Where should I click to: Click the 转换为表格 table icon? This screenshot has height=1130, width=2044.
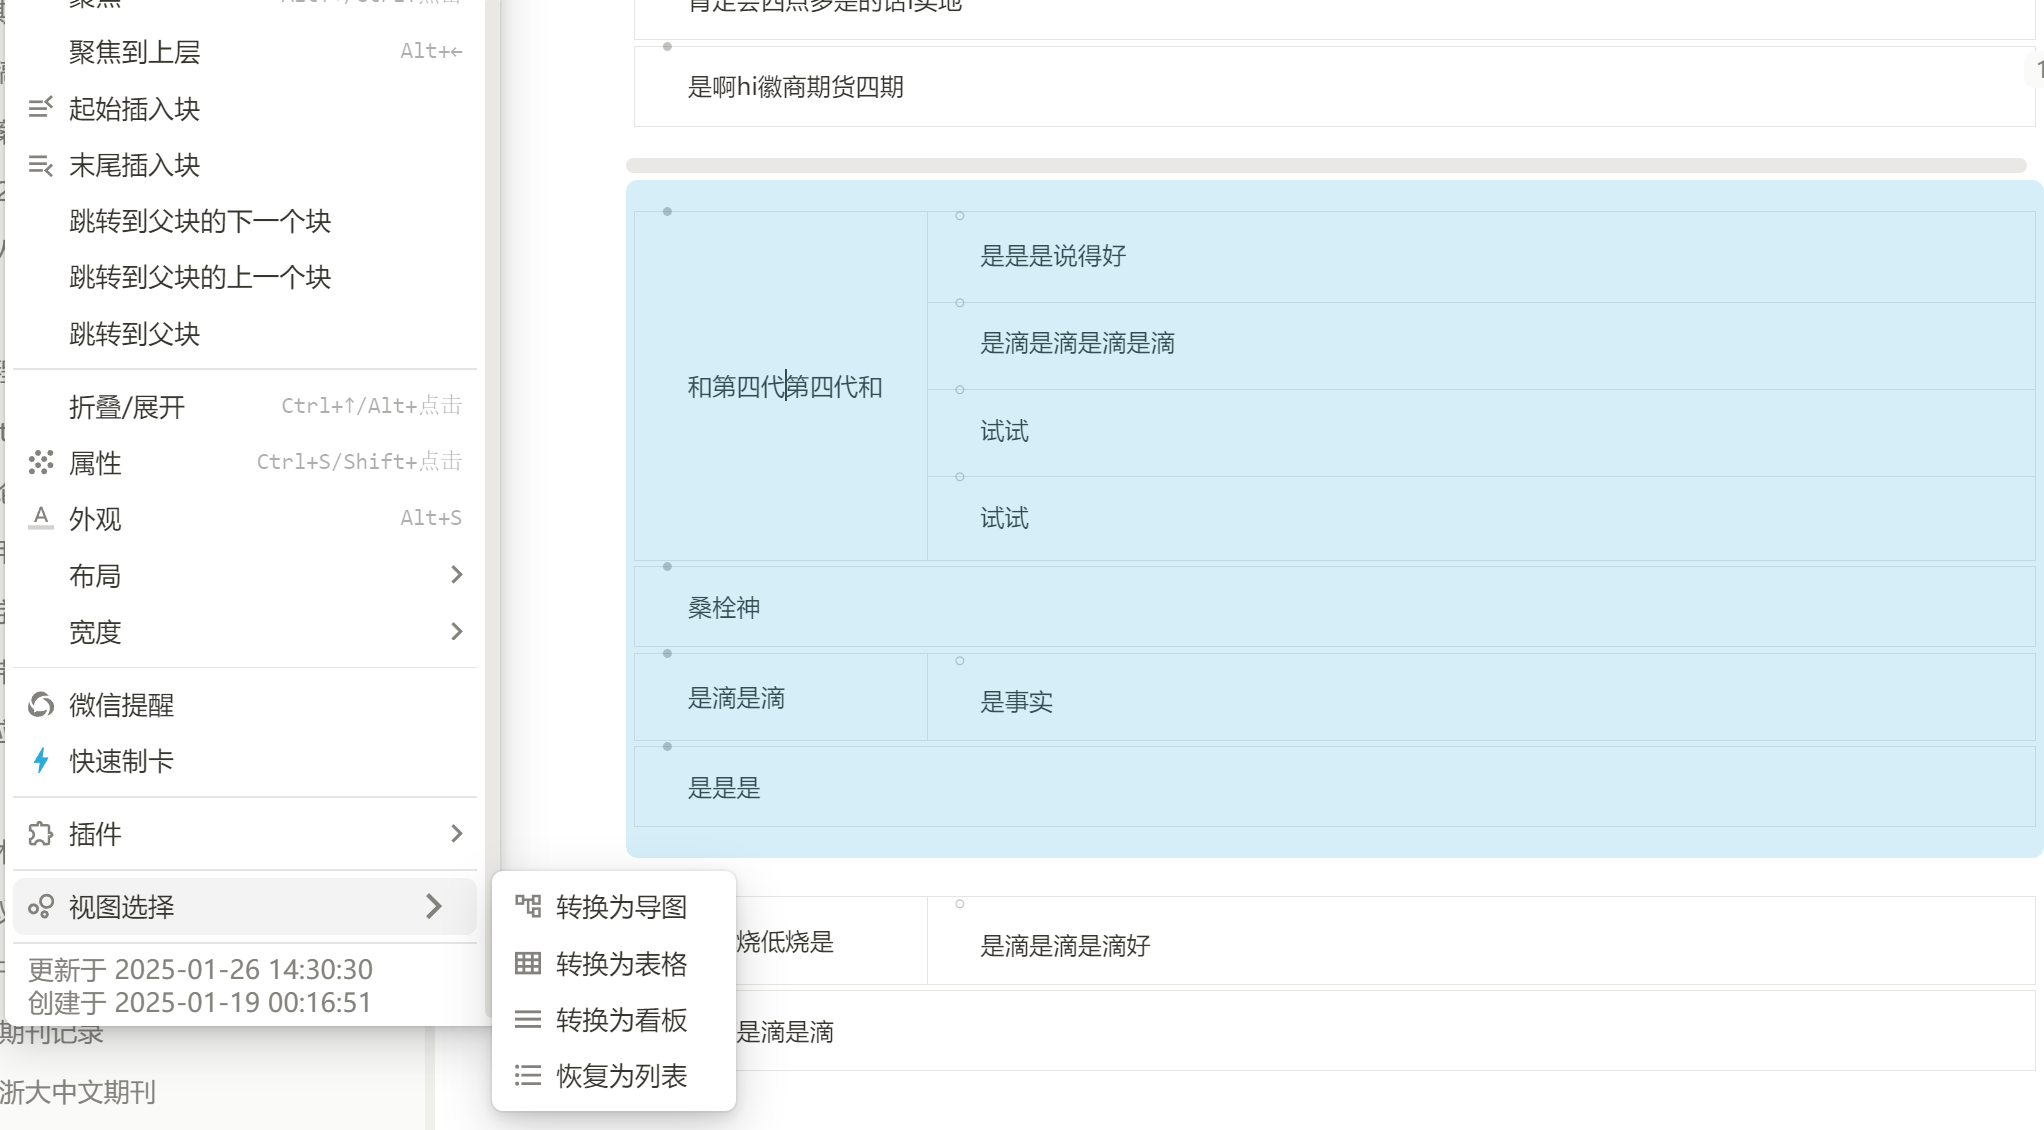[527, 964]
